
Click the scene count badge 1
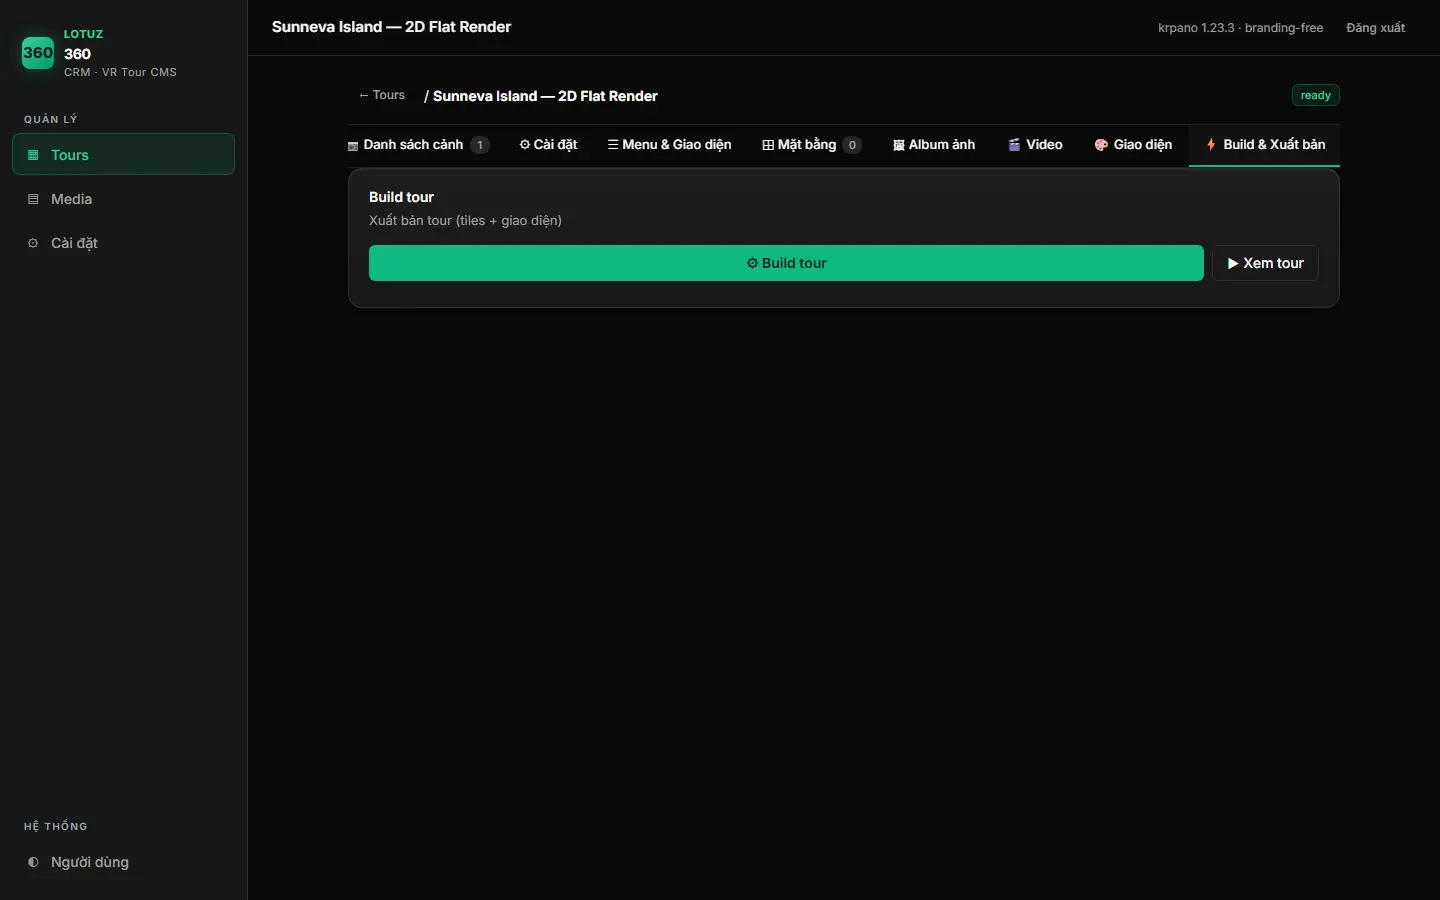tap(480, 145)
